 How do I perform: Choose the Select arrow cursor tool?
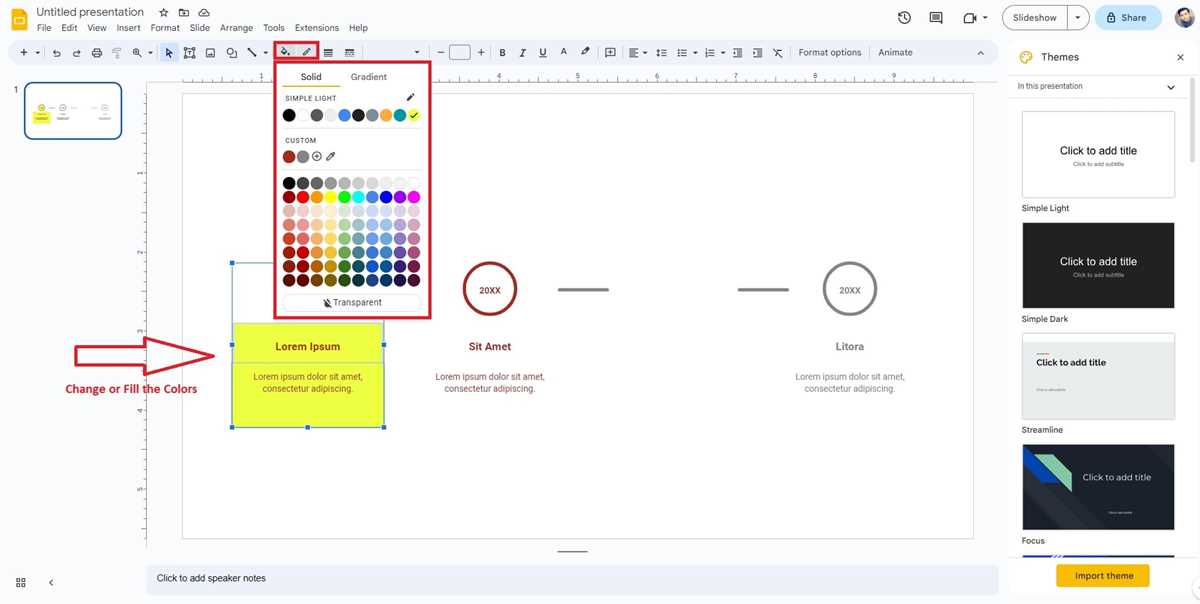169,53
